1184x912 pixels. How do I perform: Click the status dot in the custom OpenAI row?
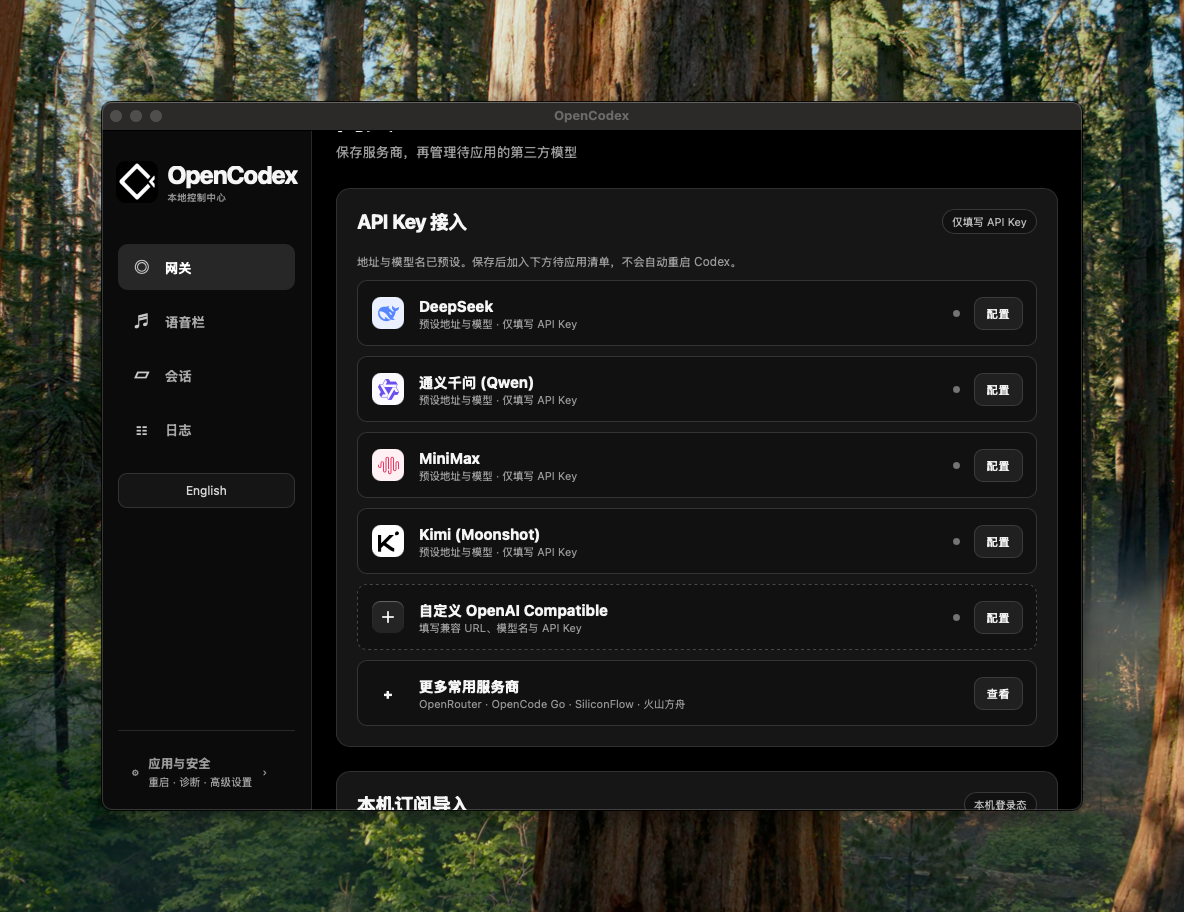pos(957,618)
